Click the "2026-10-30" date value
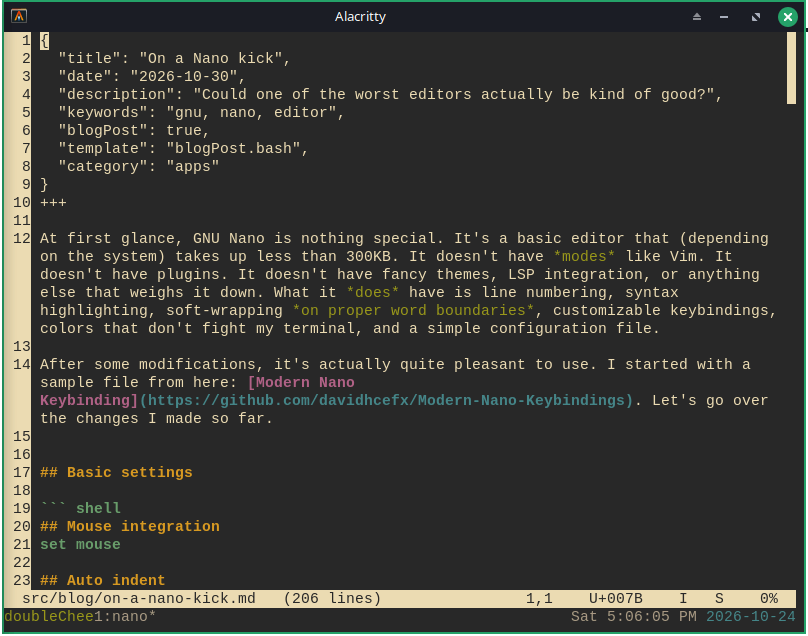 click(x=184, y=77)
